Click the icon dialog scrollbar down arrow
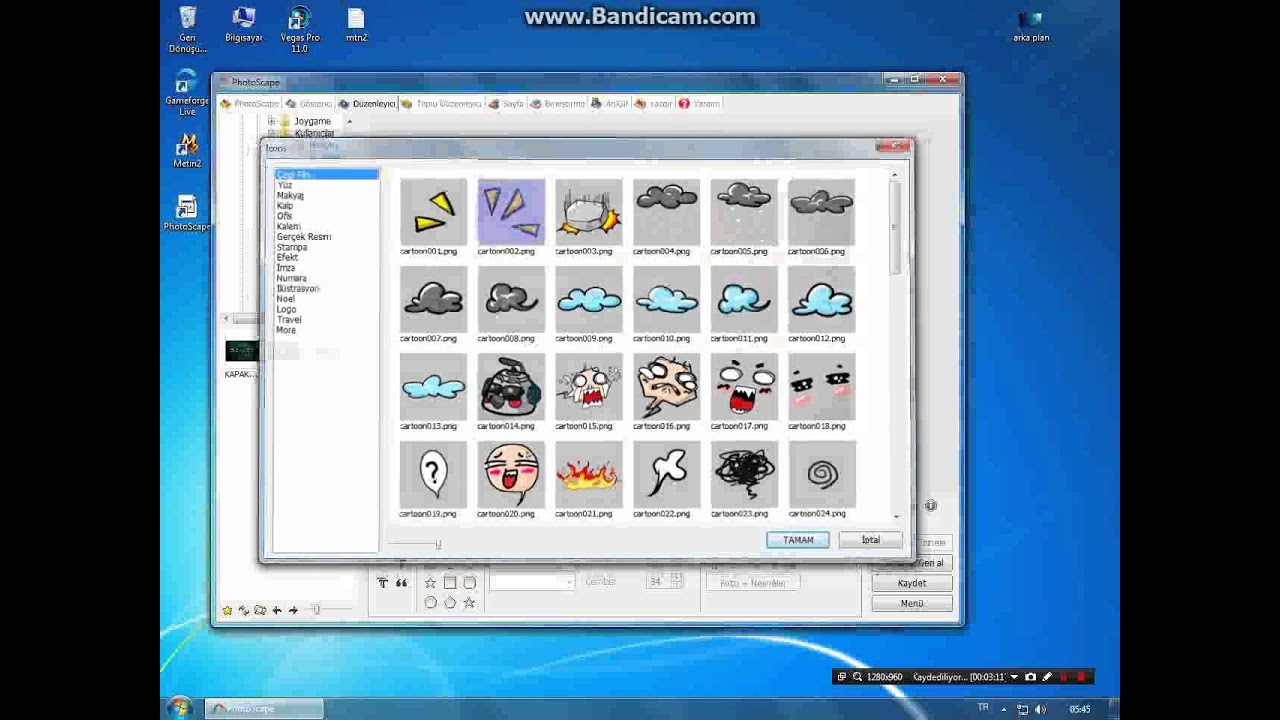Image resolution: width=1280 pixels, height=720 pixels. (895, 516)
